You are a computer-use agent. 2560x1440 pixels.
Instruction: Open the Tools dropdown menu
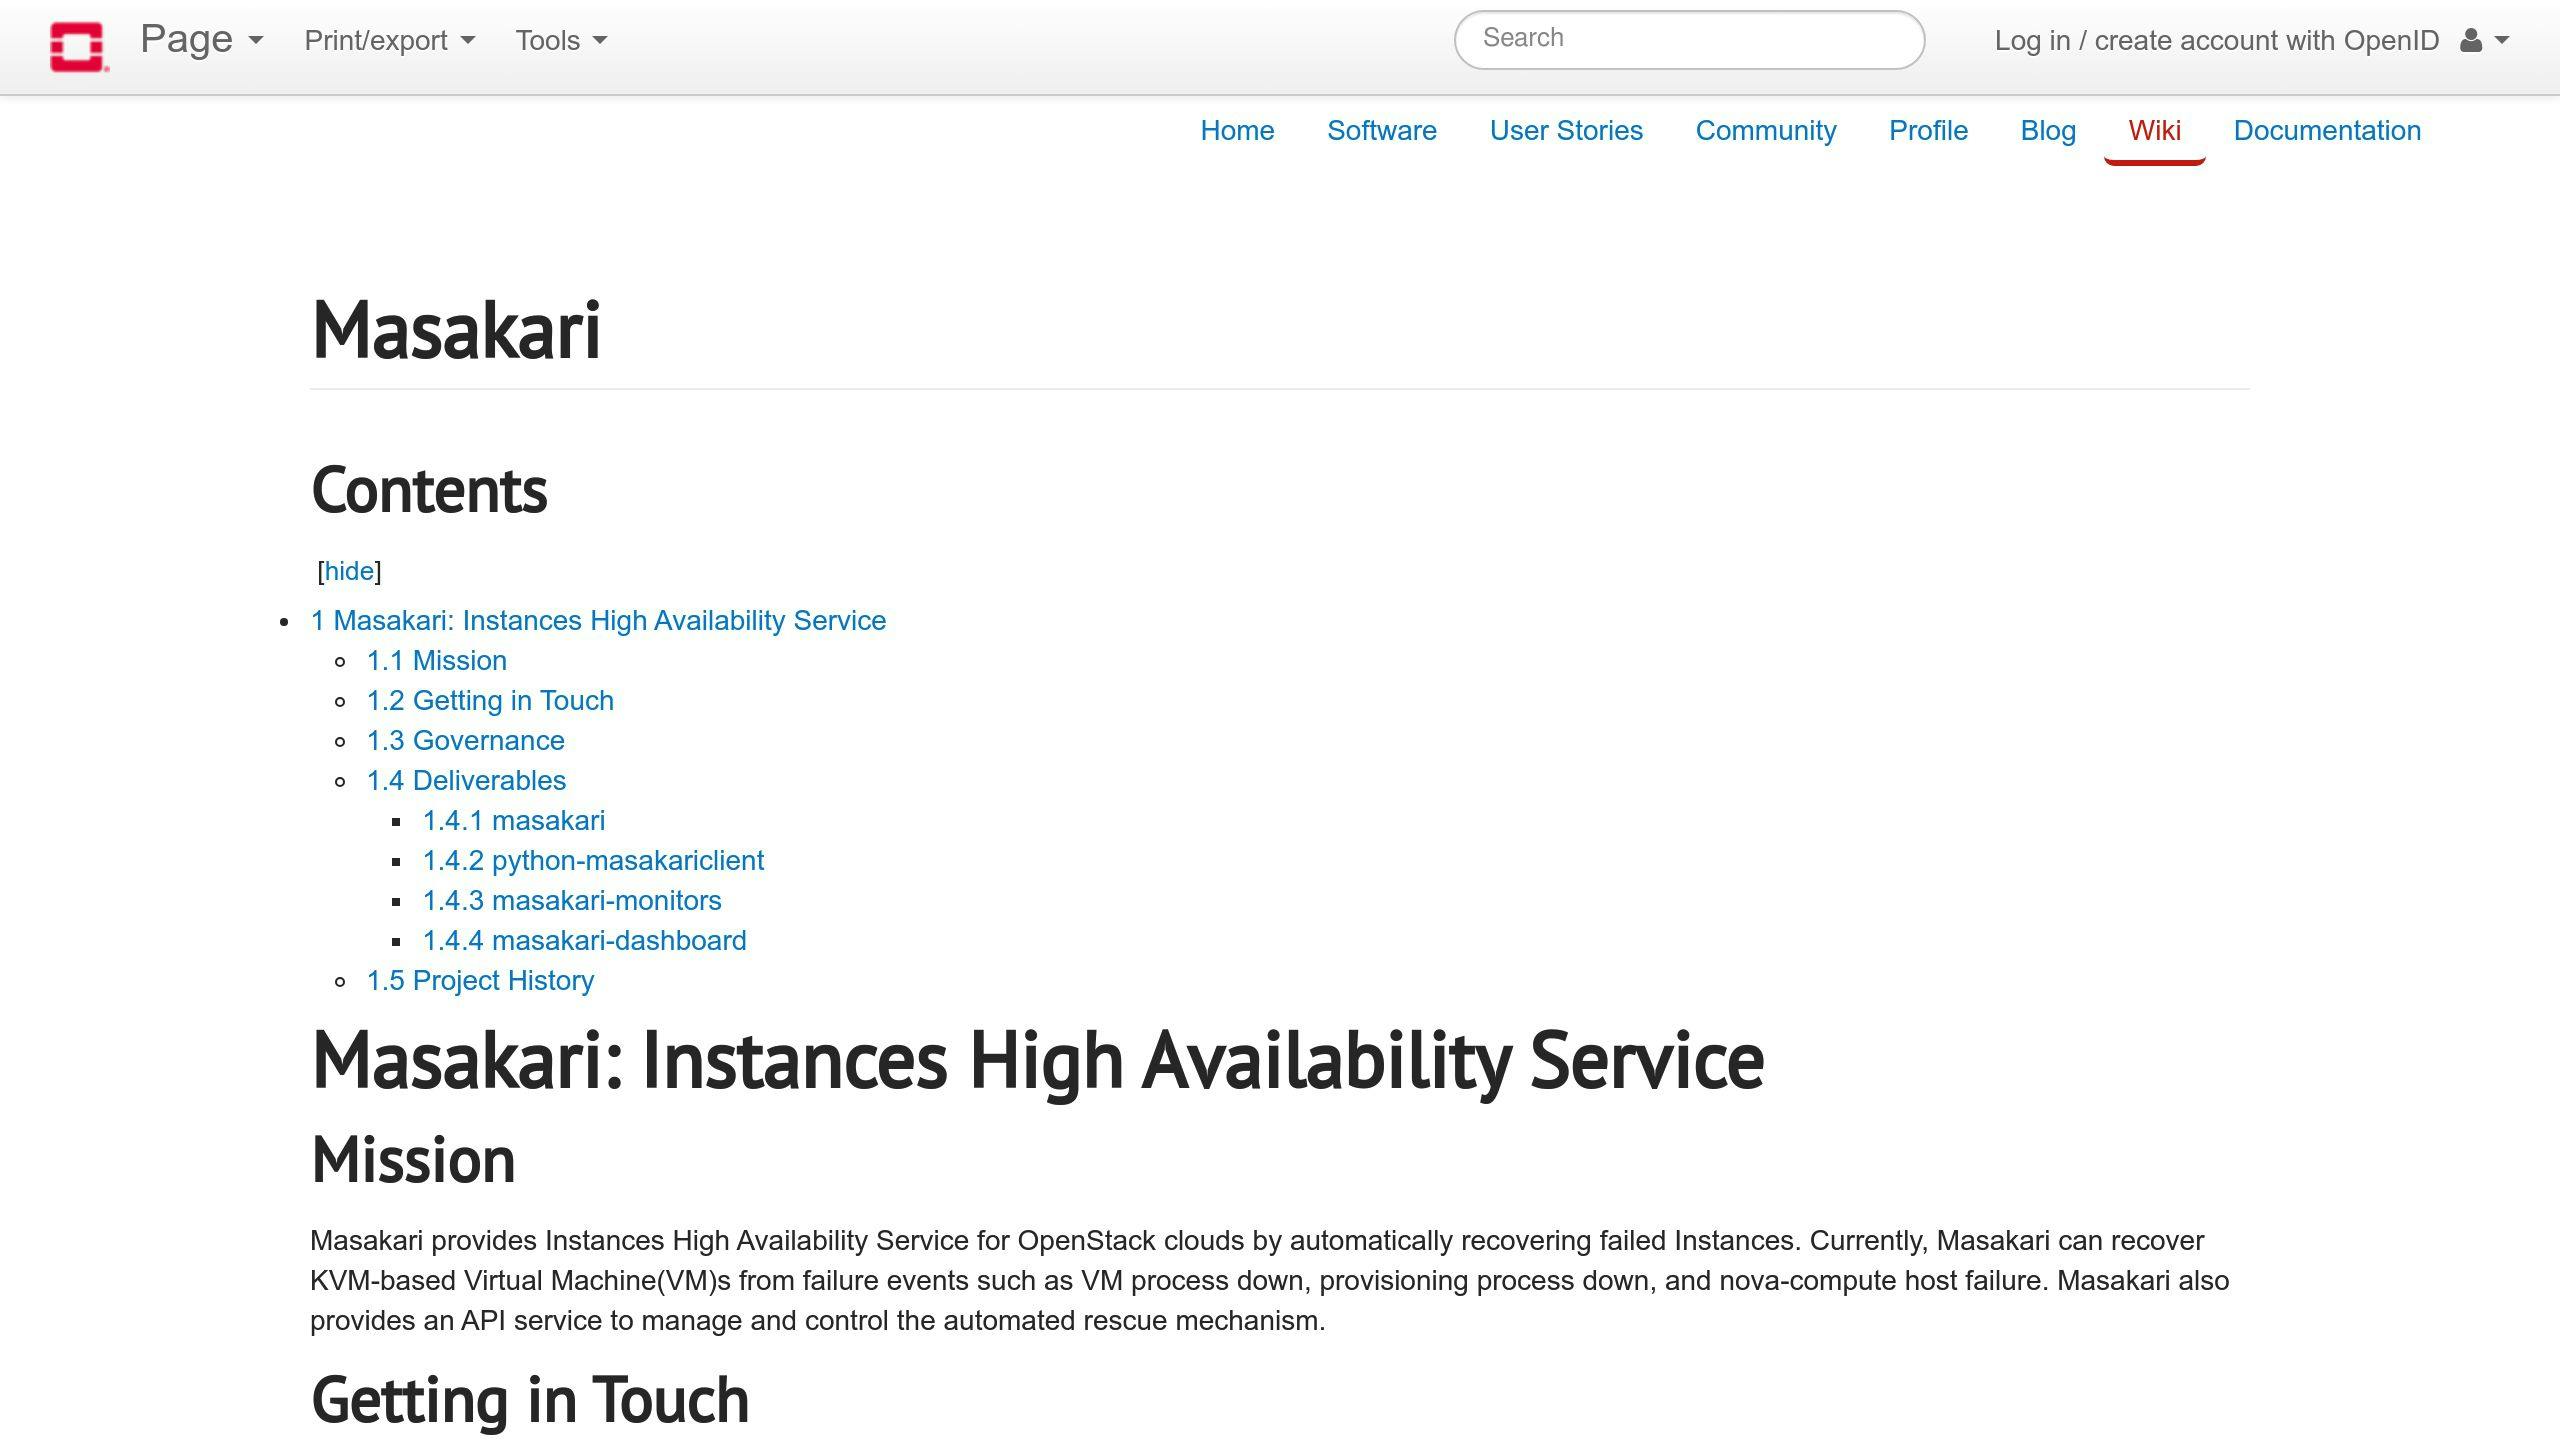click(560, 41)
